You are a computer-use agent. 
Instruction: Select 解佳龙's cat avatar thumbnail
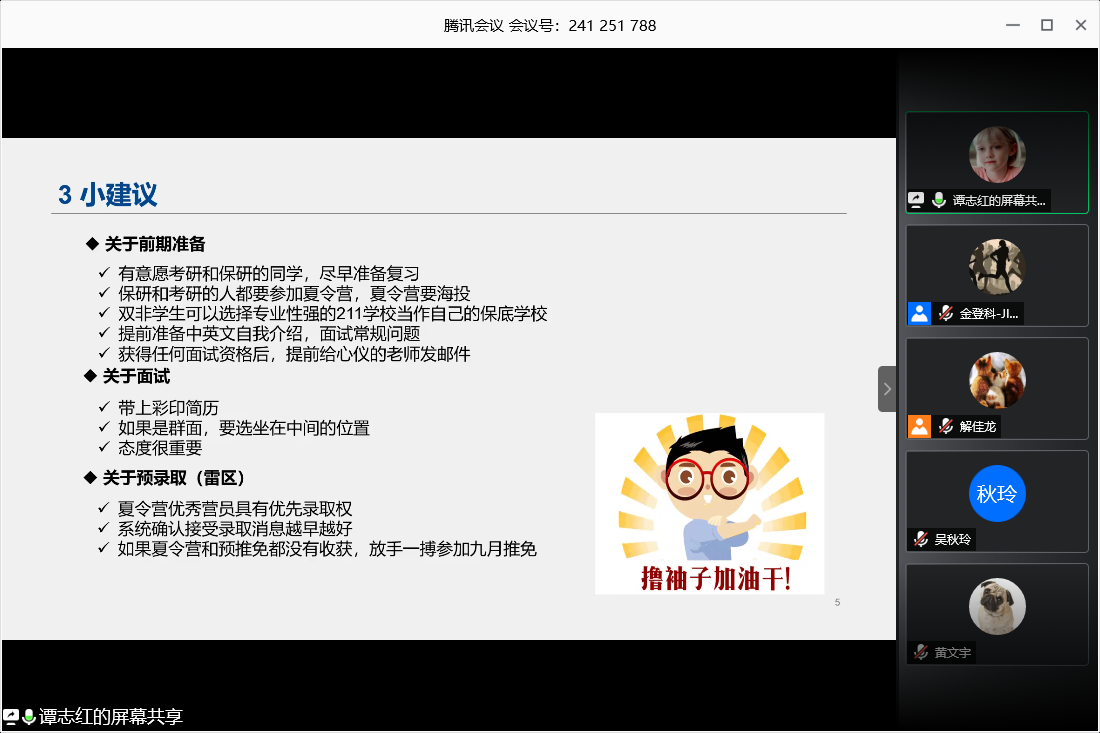pos(997,381)
